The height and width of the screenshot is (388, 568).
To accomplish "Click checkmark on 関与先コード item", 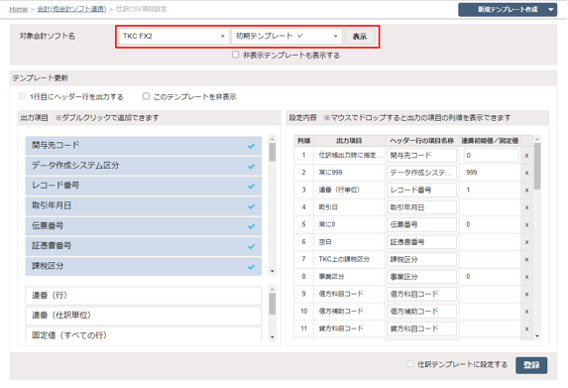I will point(251,146).
